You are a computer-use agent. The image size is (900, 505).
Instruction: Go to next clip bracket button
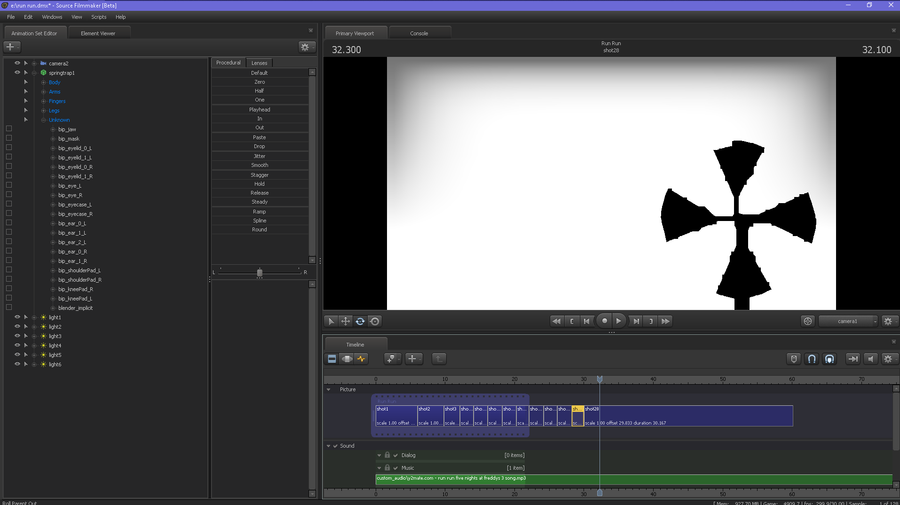click(x=651, y=321)
